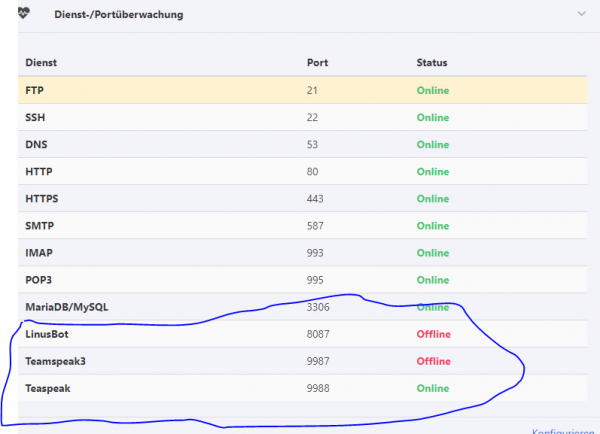Select the SSH service name
The height and width of the screenshot is (434, 600).
[35, 117]
